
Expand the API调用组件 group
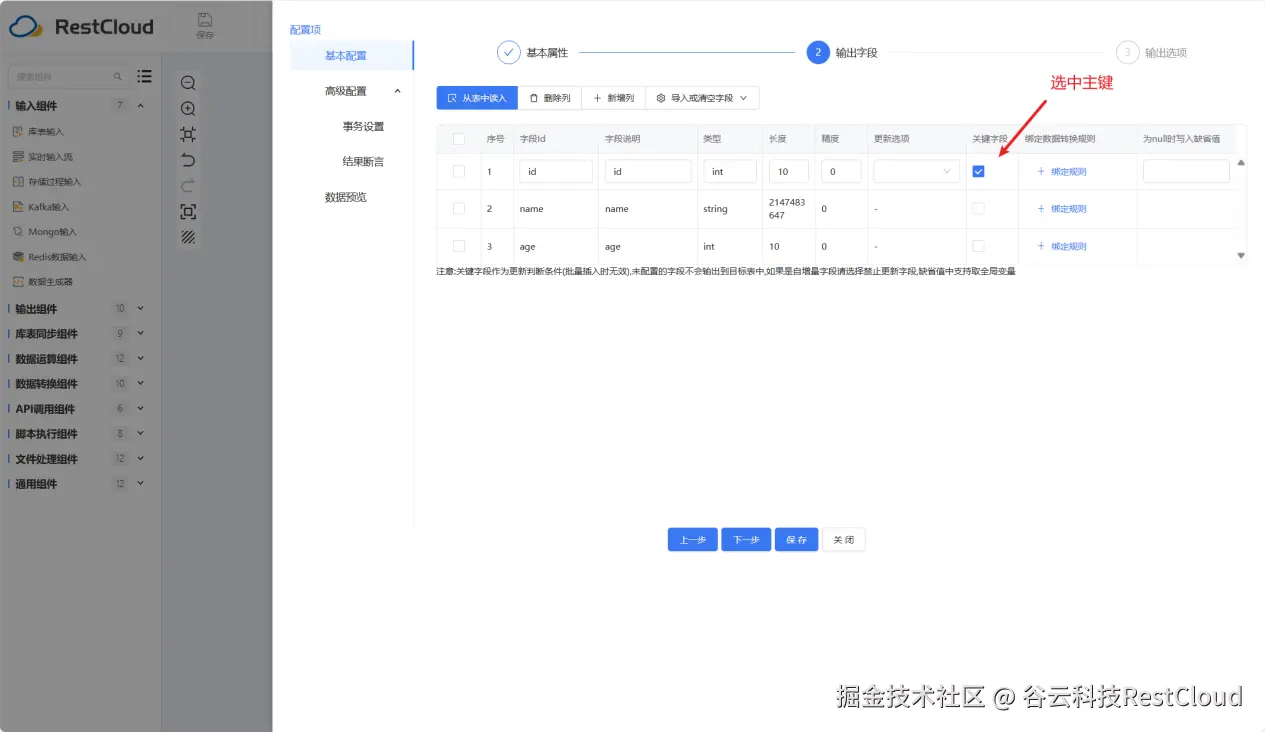[141, 408]
